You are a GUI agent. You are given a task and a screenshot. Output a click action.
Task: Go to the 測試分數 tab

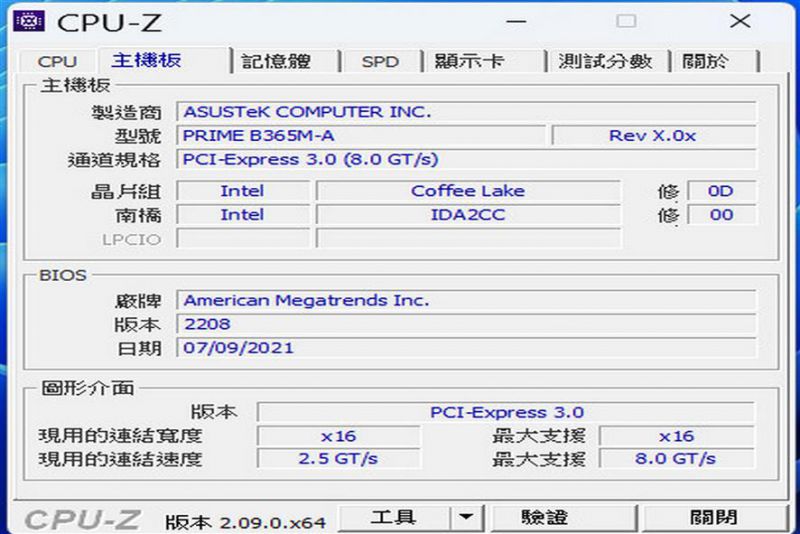click(x=605, y=62)
